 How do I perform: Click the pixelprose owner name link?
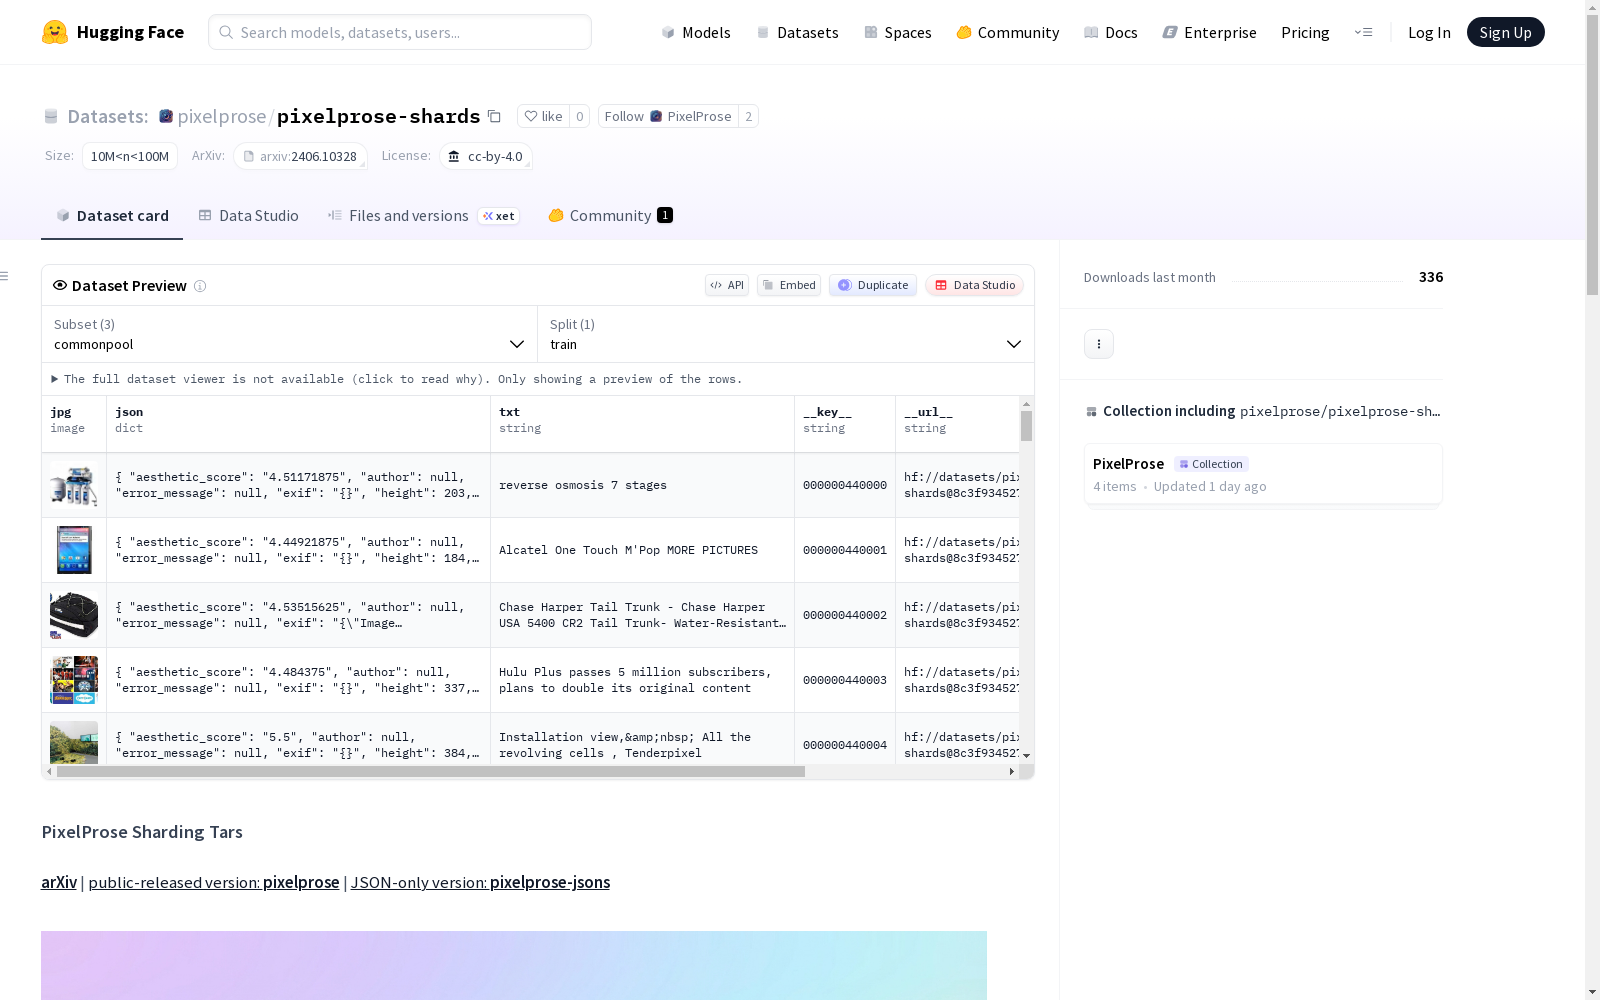pos(222,116)
